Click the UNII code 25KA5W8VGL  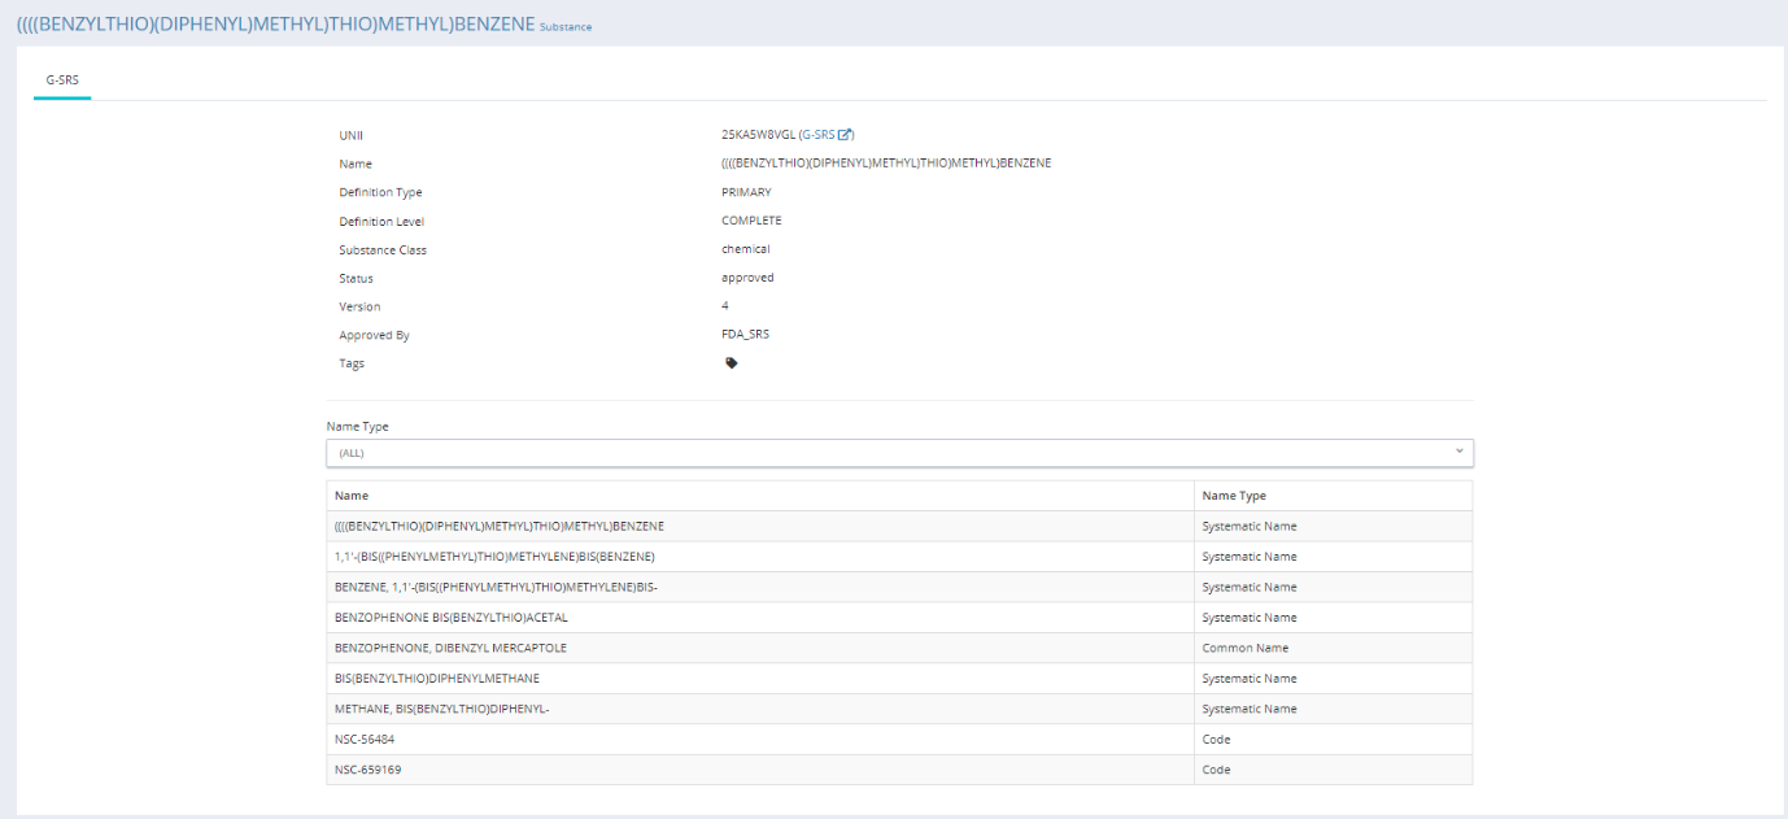tap(758, 134)
